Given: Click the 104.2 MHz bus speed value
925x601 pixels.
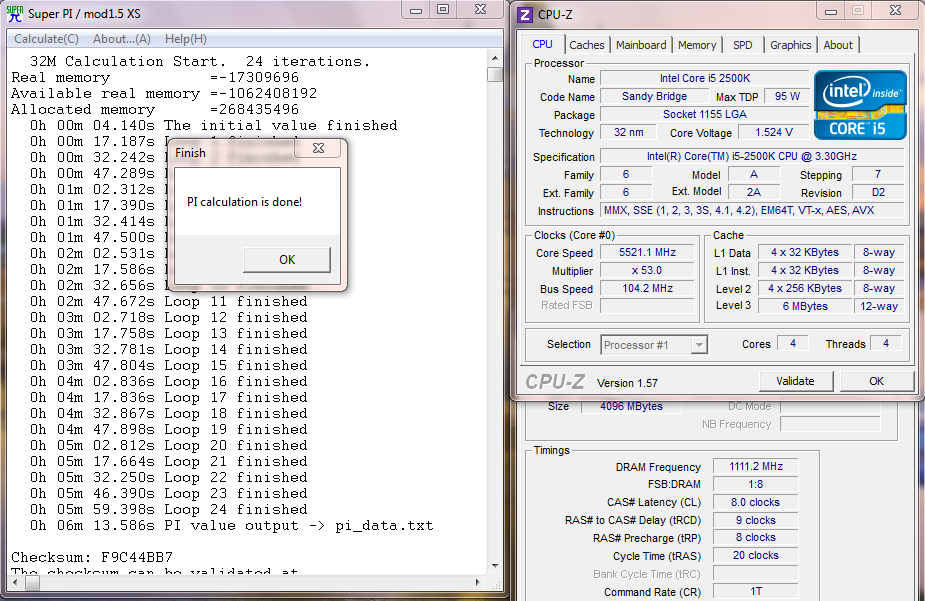Looking at the screenshot, I should (647, 288).
